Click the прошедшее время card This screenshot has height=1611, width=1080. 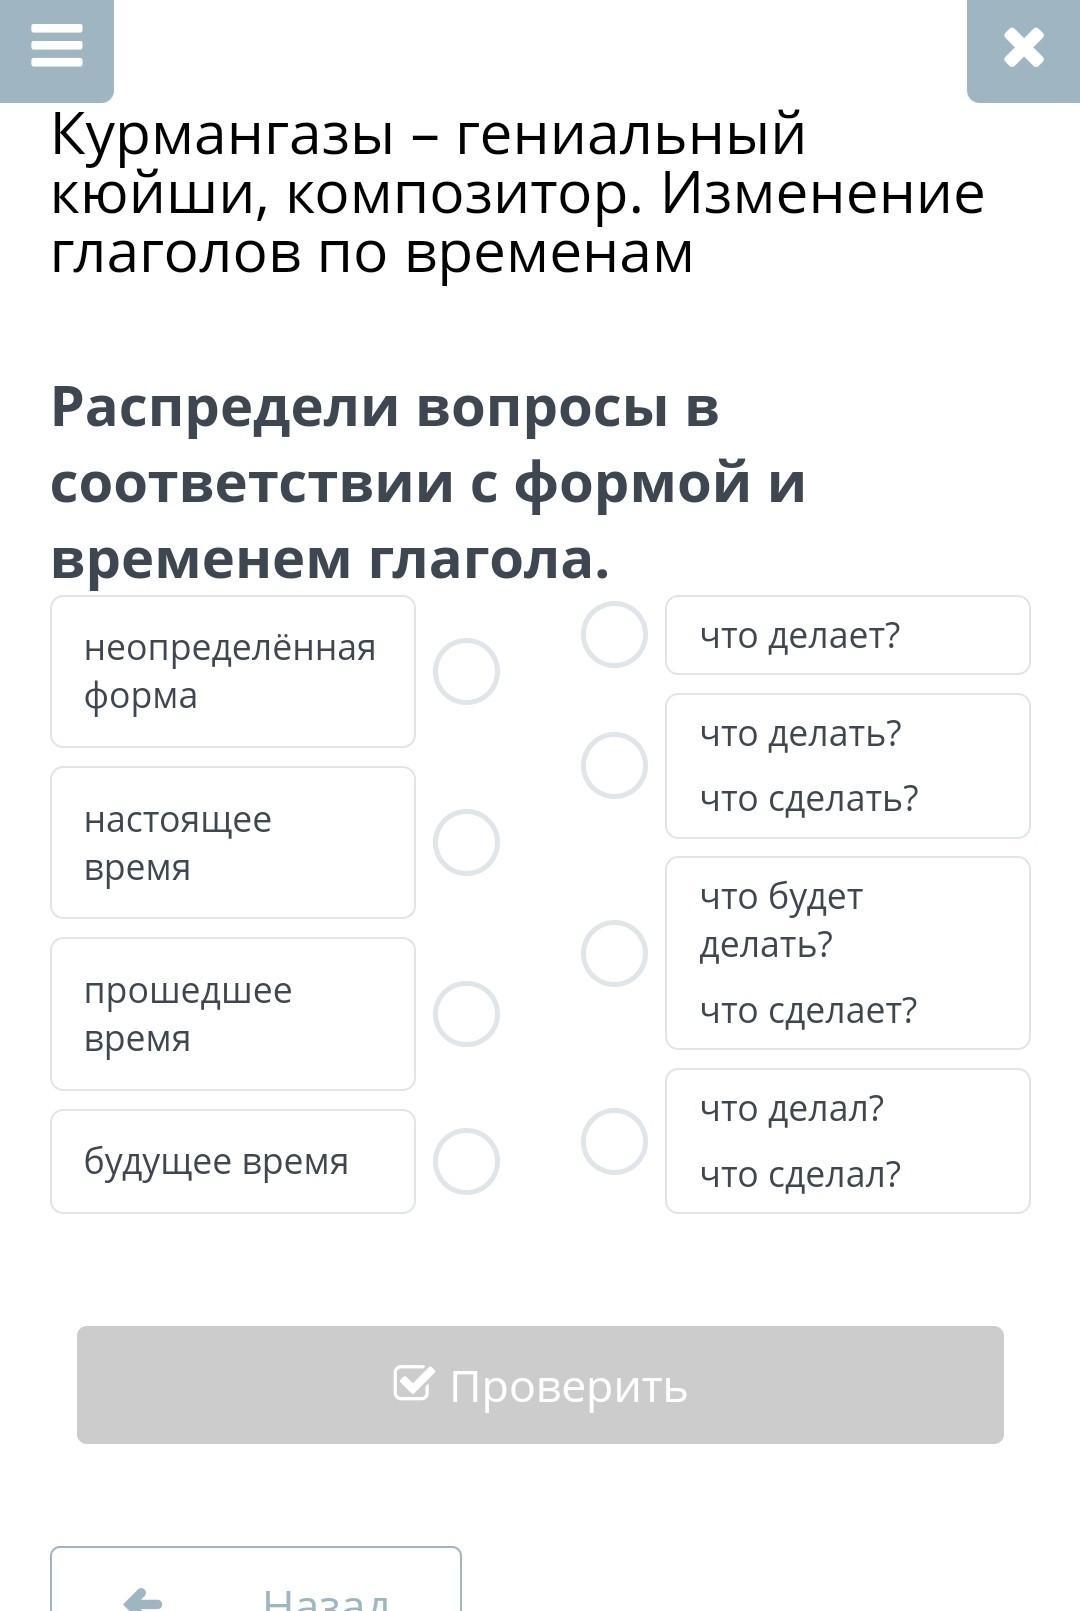coord(233,1014)
